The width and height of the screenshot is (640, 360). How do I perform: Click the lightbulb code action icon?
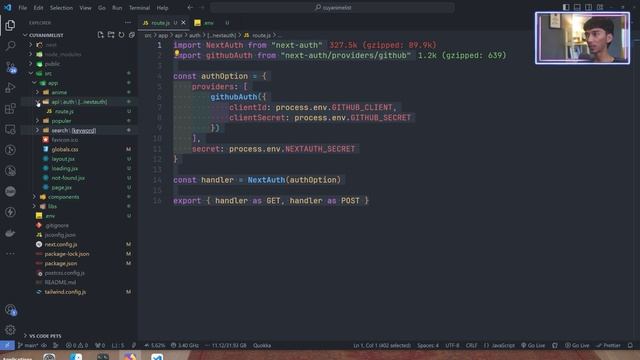coord(177,53)
